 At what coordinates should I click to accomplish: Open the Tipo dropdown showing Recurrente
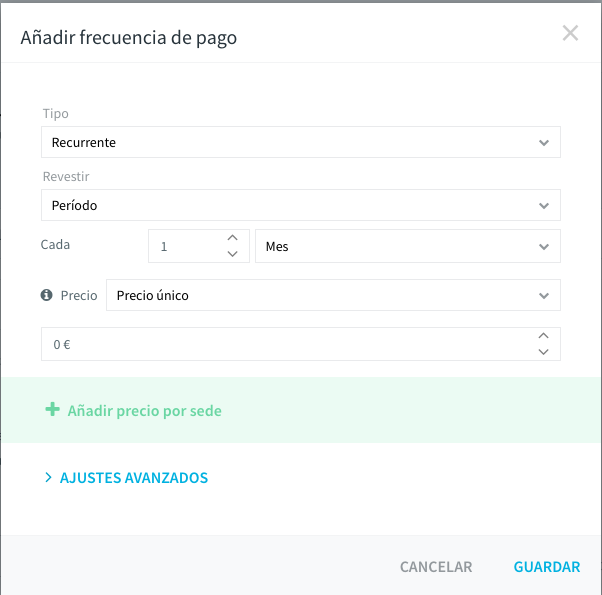coord(301,142)
